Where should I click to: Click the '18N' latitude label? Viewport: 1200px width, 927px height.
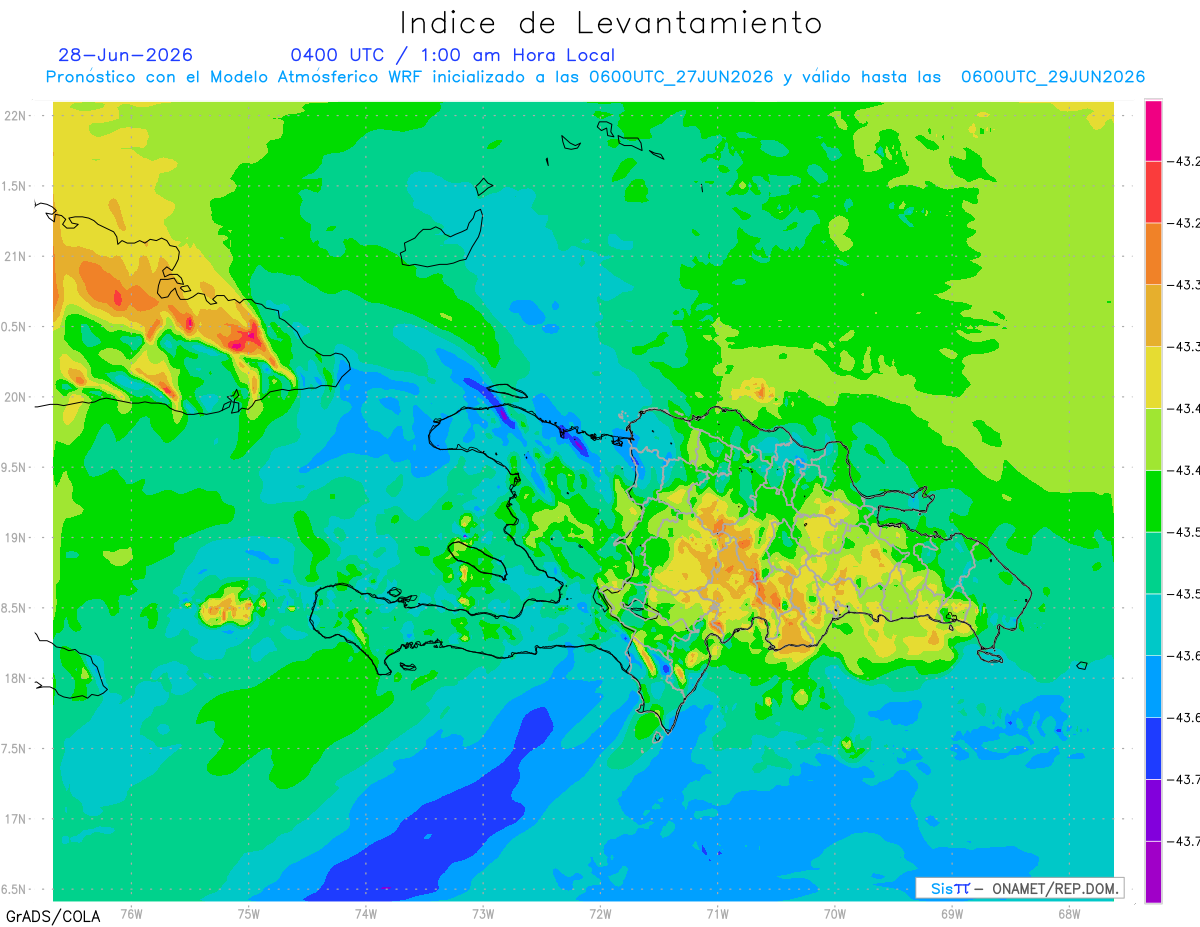(x=17, y=678)
